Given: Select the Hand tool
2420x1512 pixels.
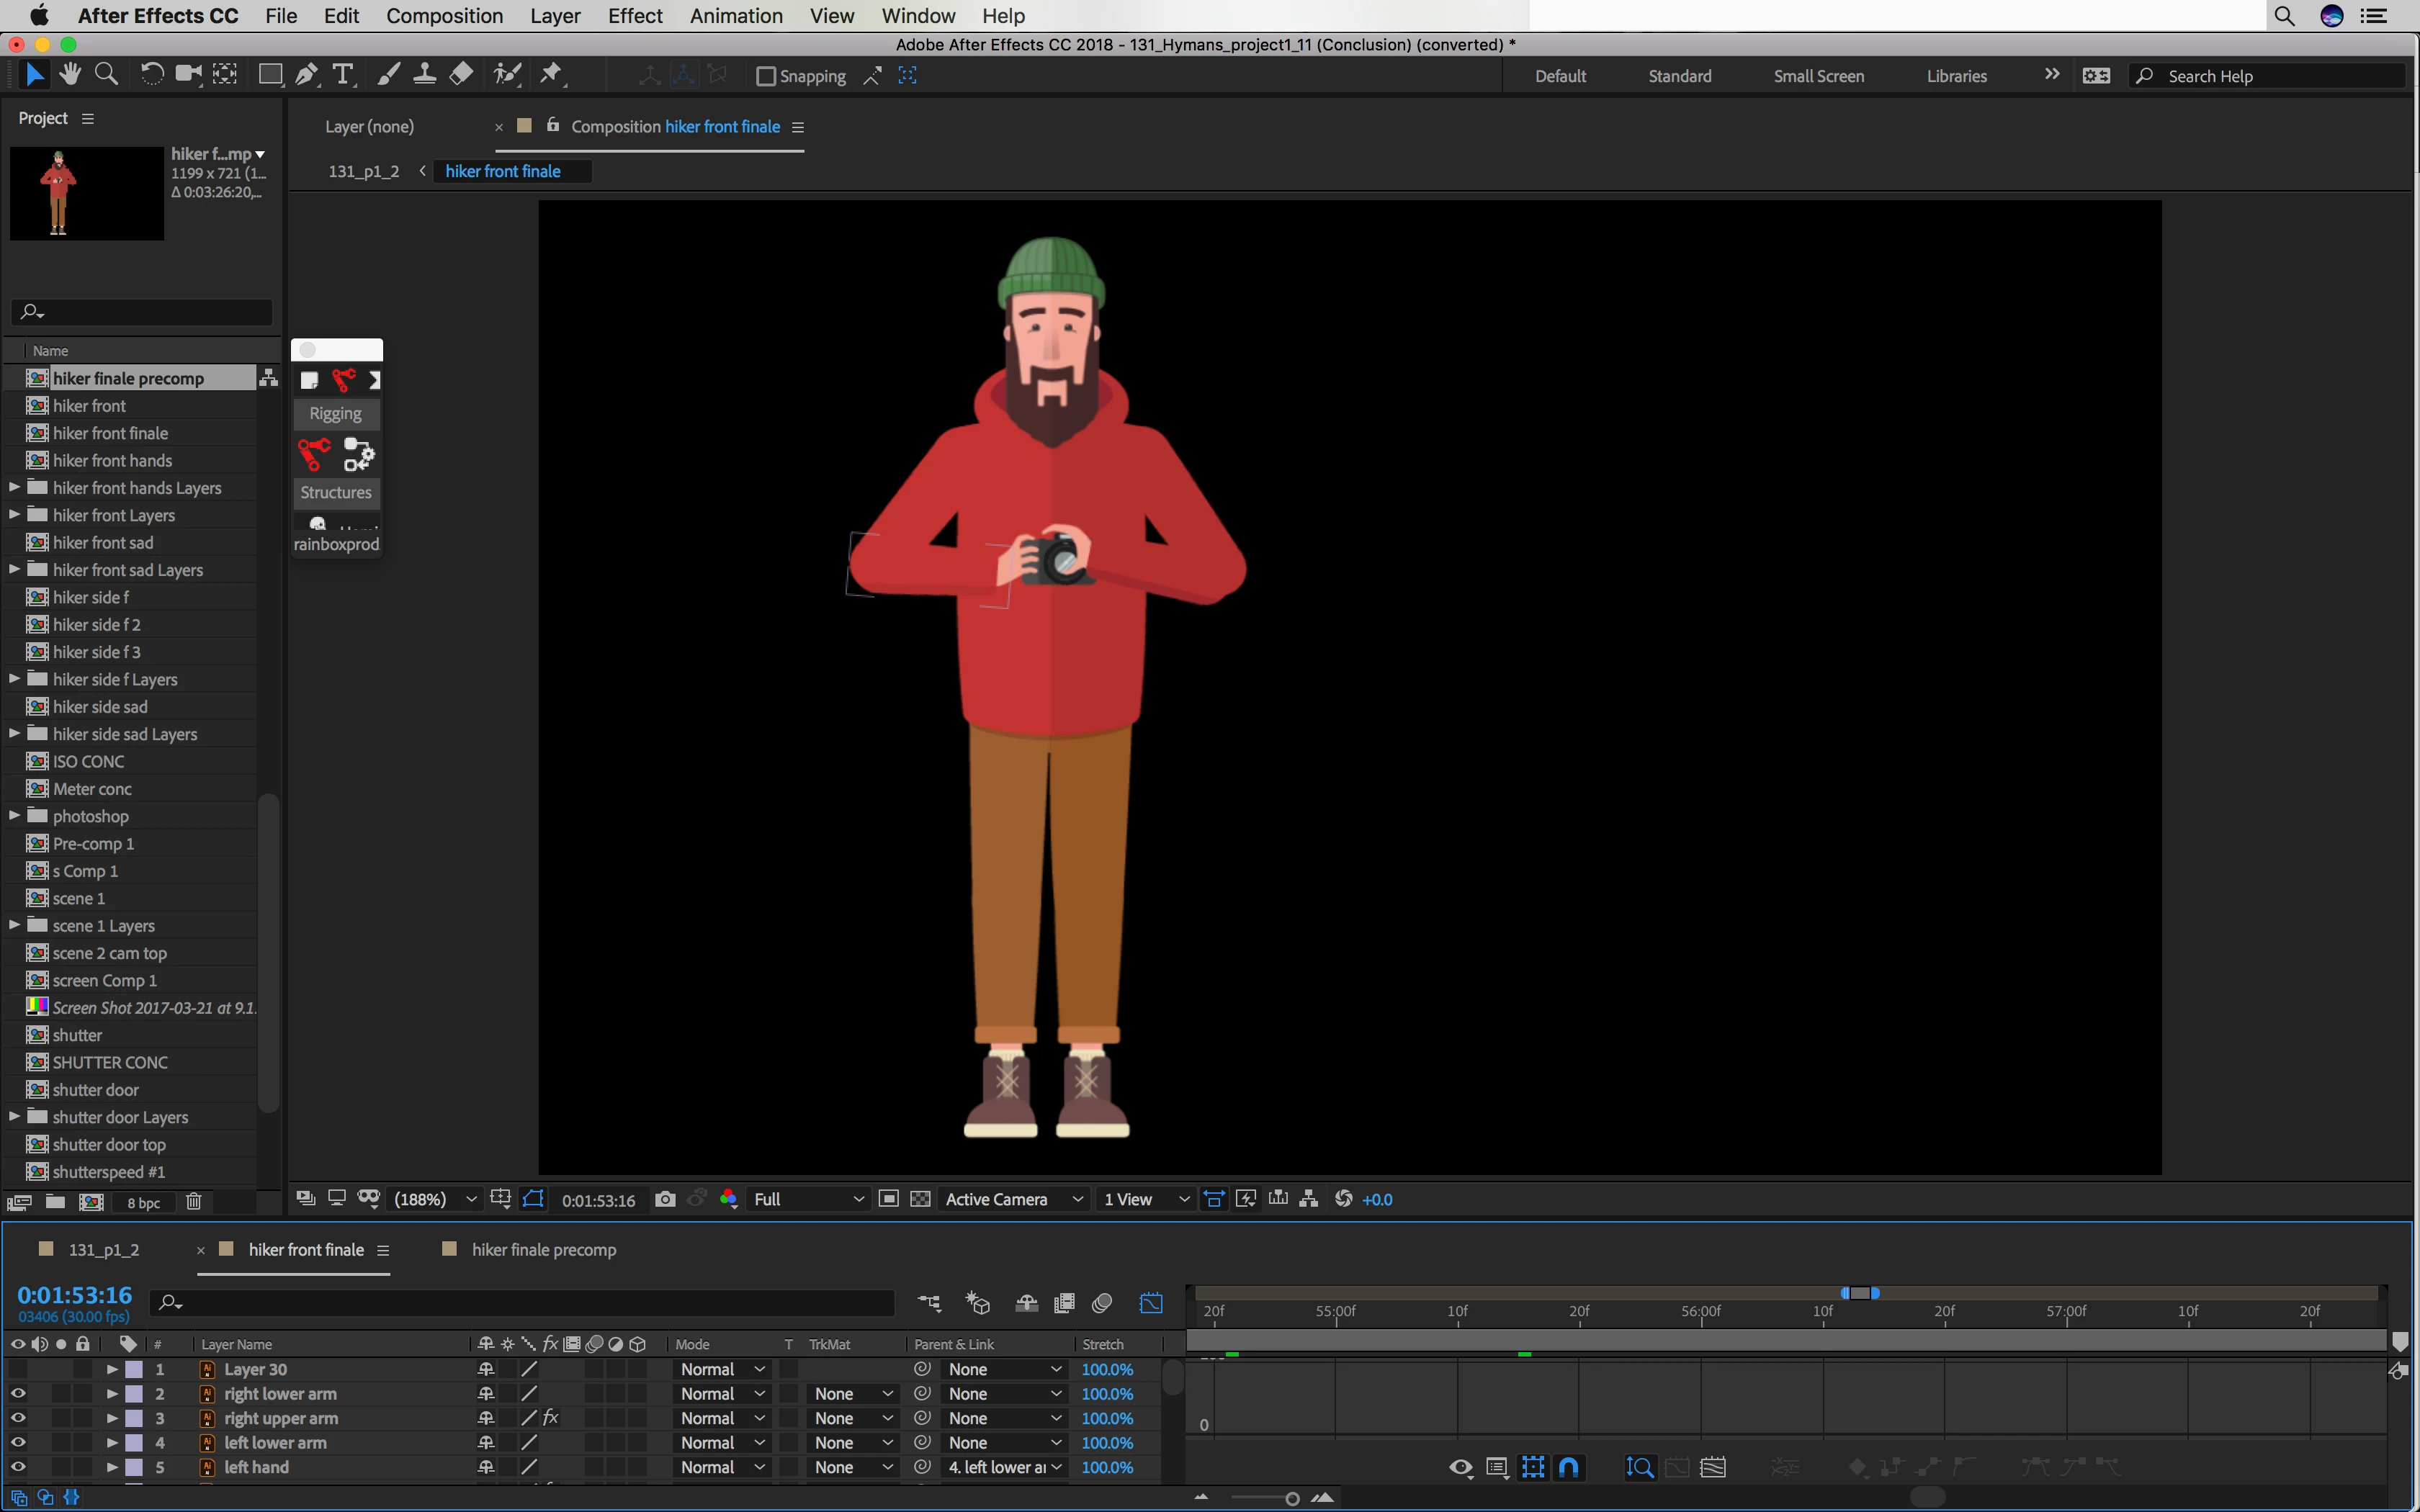Looking at the screenshot, I should [70, 75].
